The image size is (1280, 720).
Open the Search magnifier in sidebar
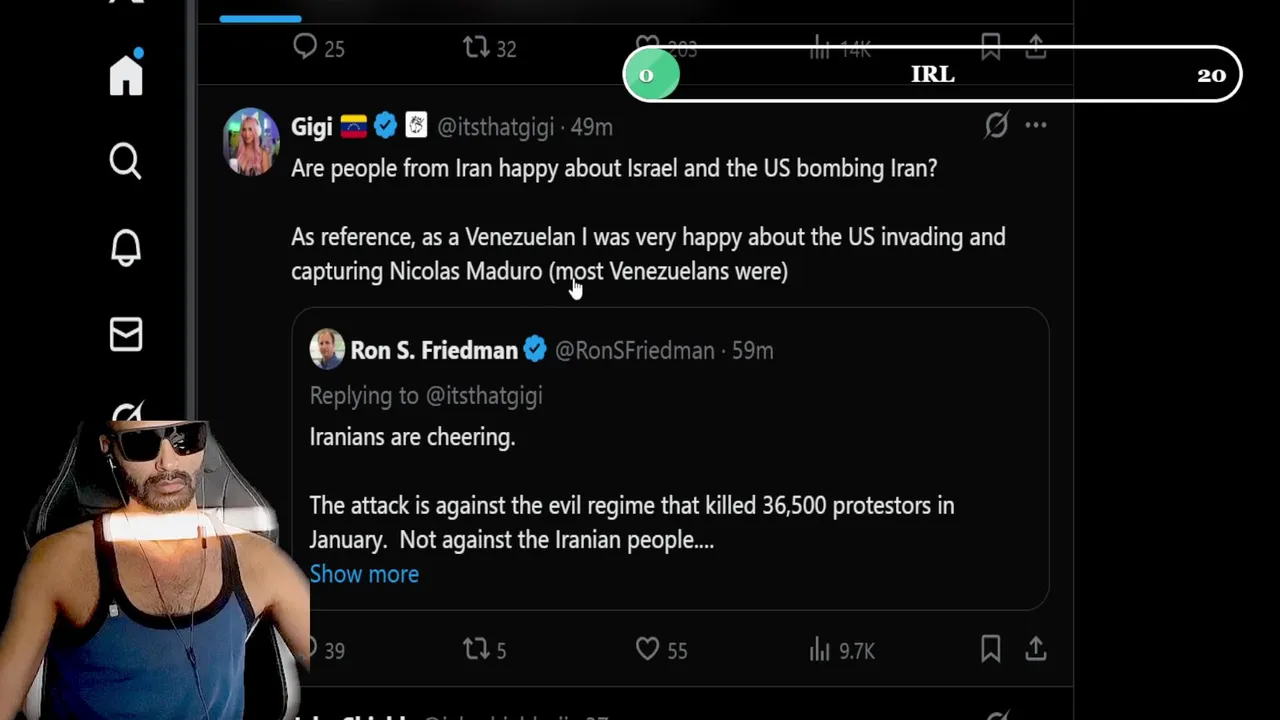click(126, 161)
